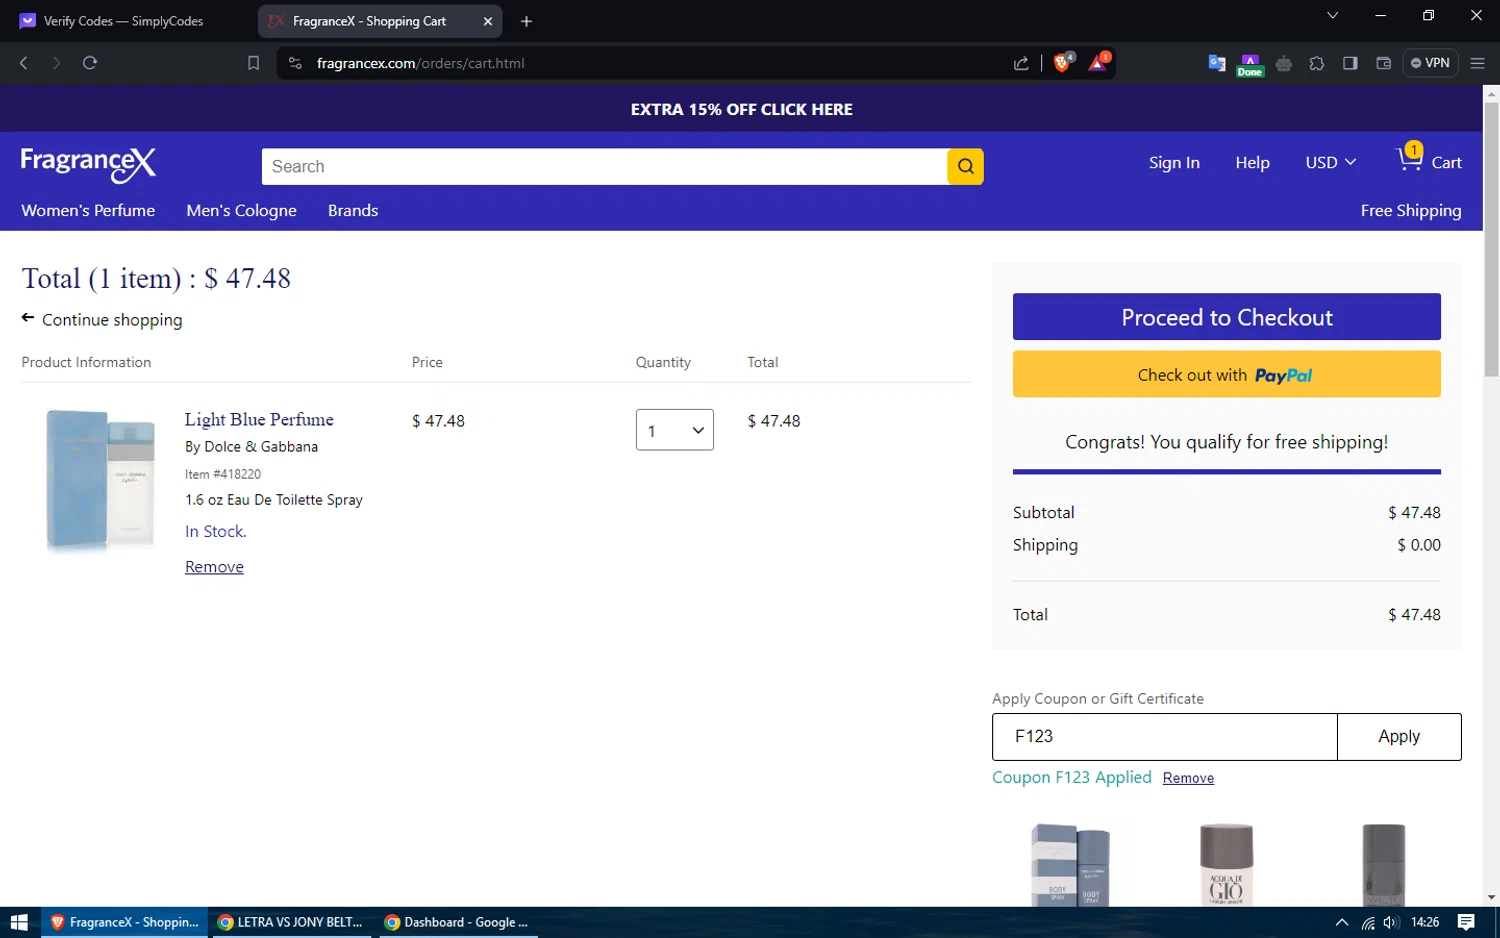This screenshot has height=938, width=1500.
Task: Open the Windows Start menu
Action: 19,922
